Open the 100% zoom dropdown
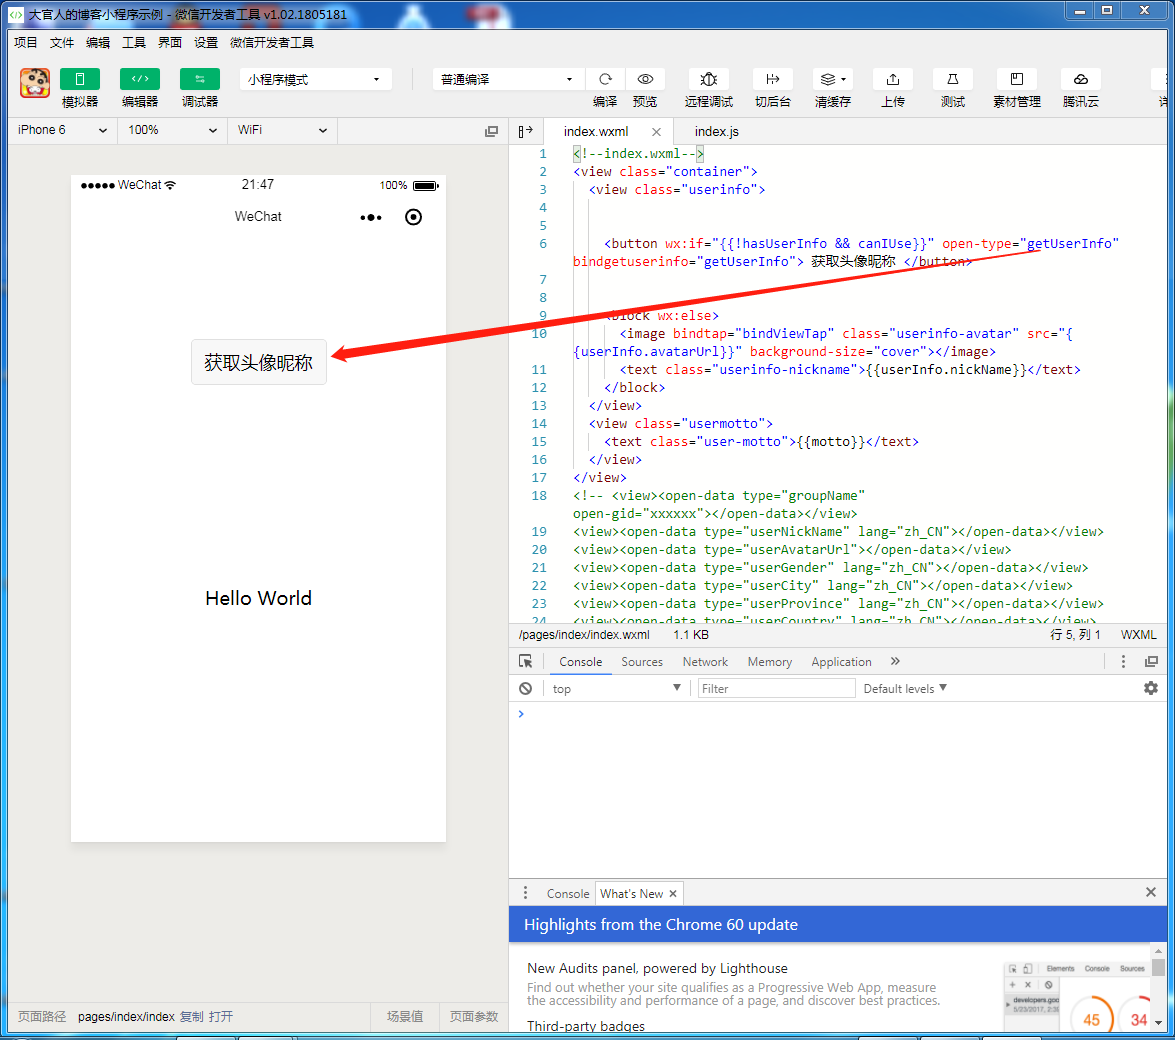This screenshot has height=1040, width=1175. (172, 130)
